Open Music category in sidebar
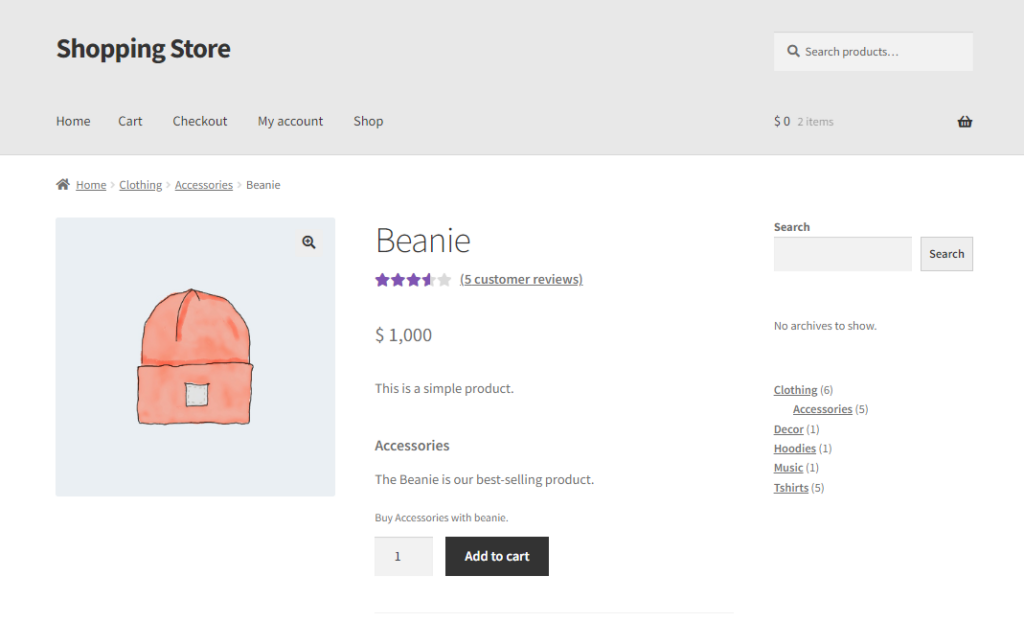 (788, 468)
